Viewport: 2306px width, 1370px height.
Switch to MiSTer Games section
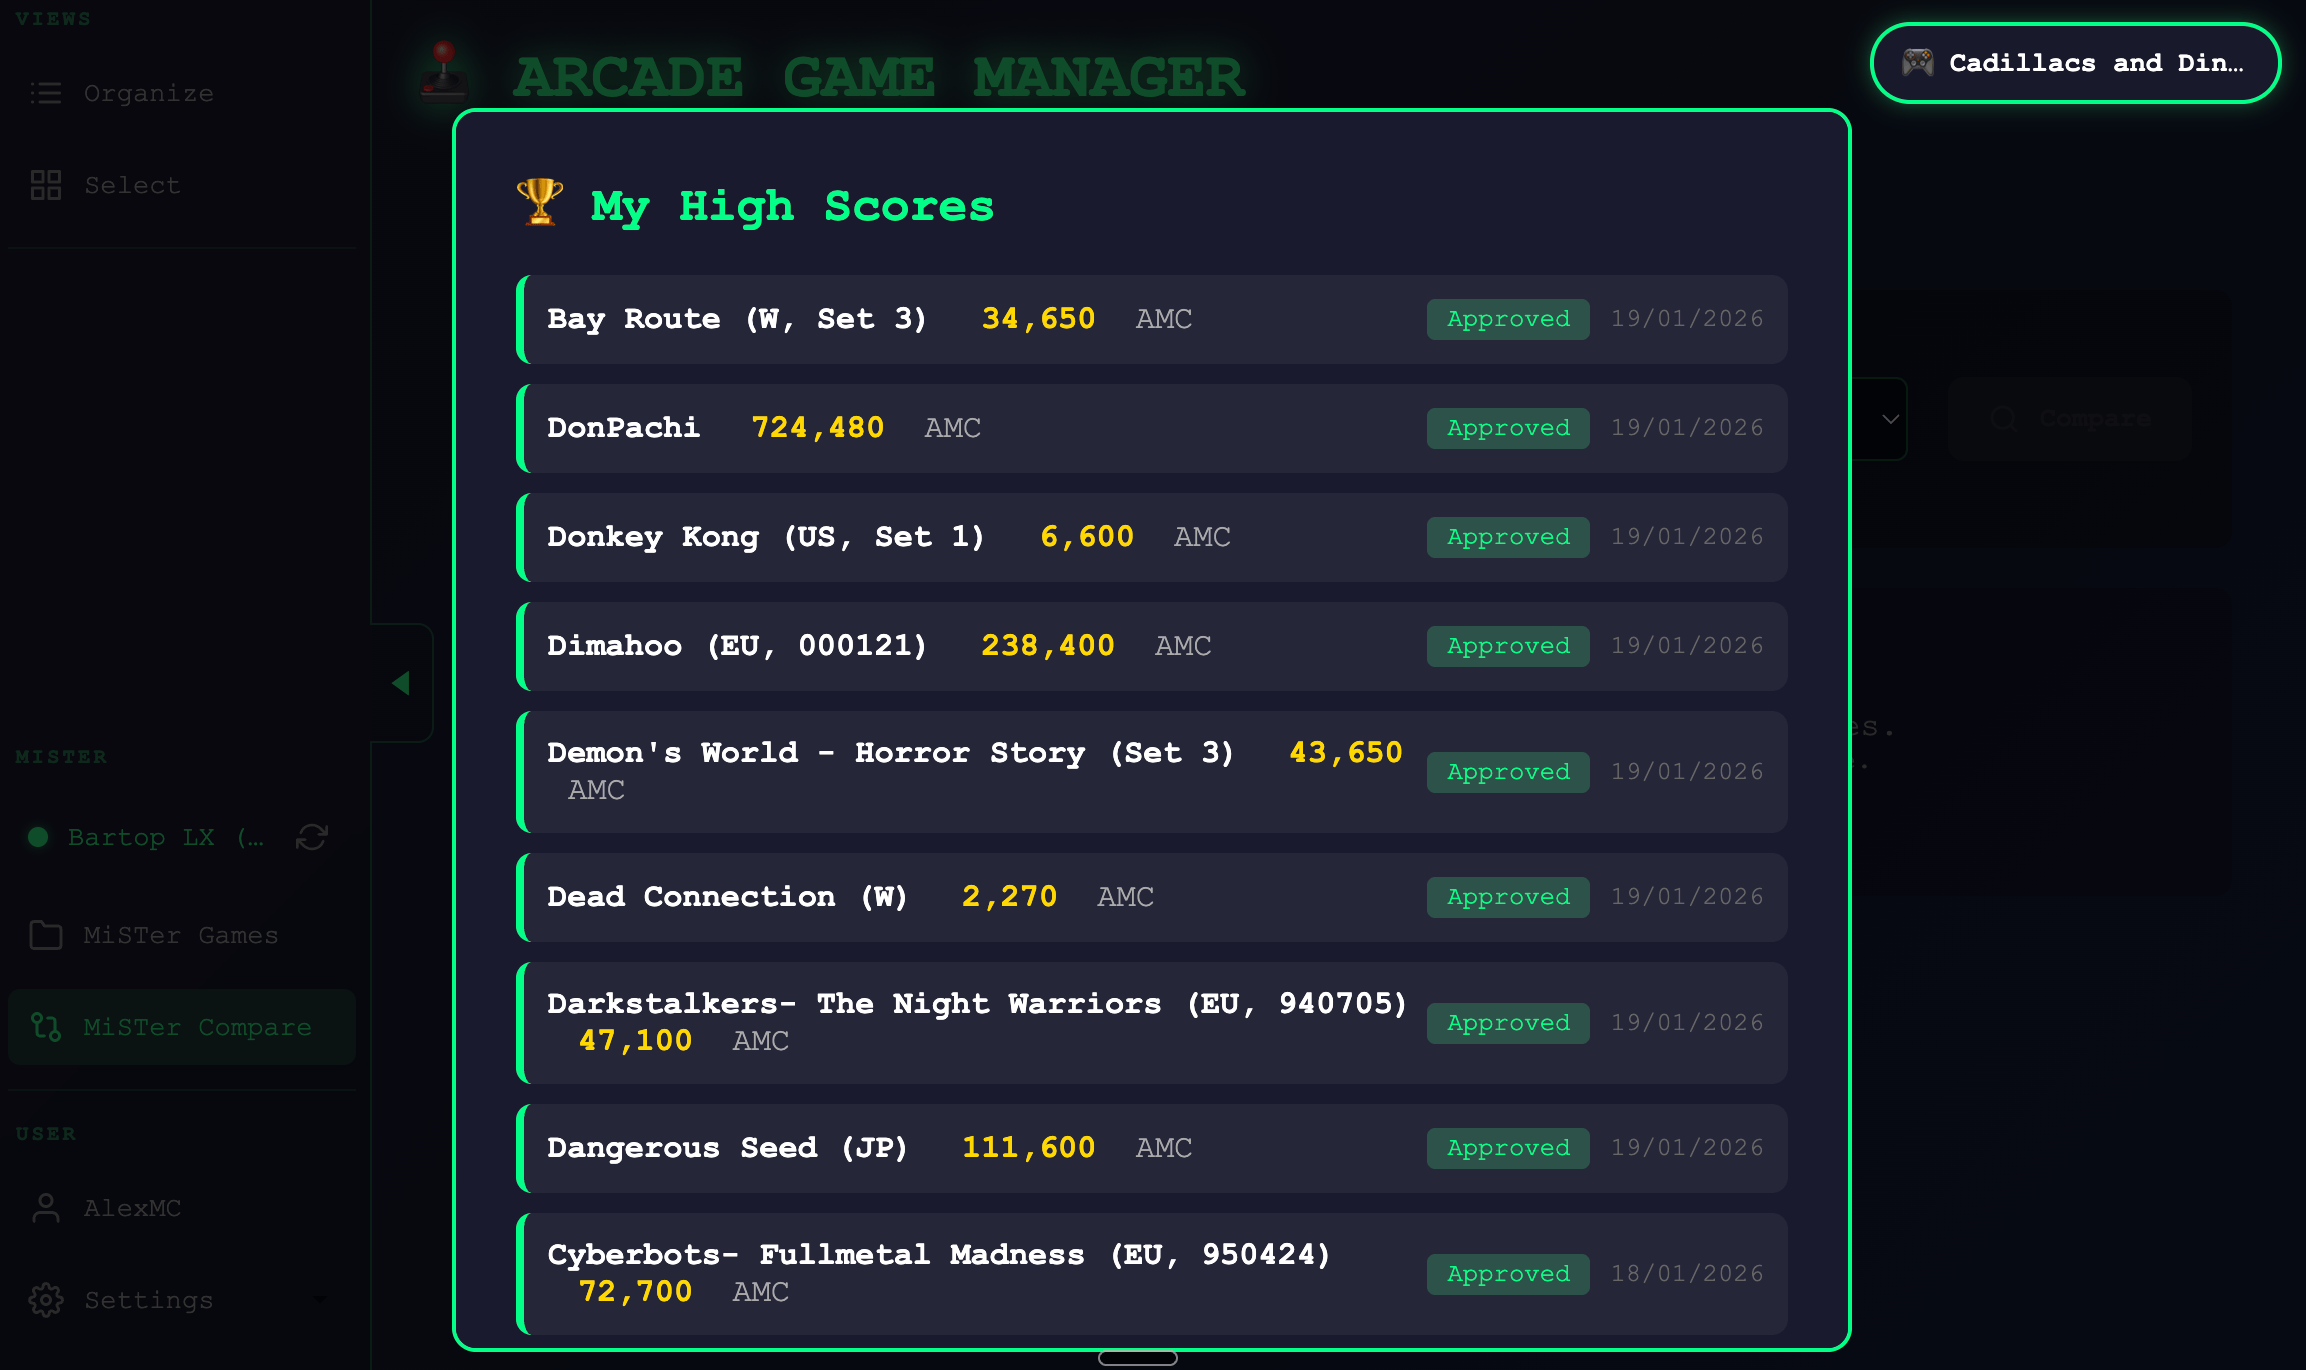click(180, 935)
